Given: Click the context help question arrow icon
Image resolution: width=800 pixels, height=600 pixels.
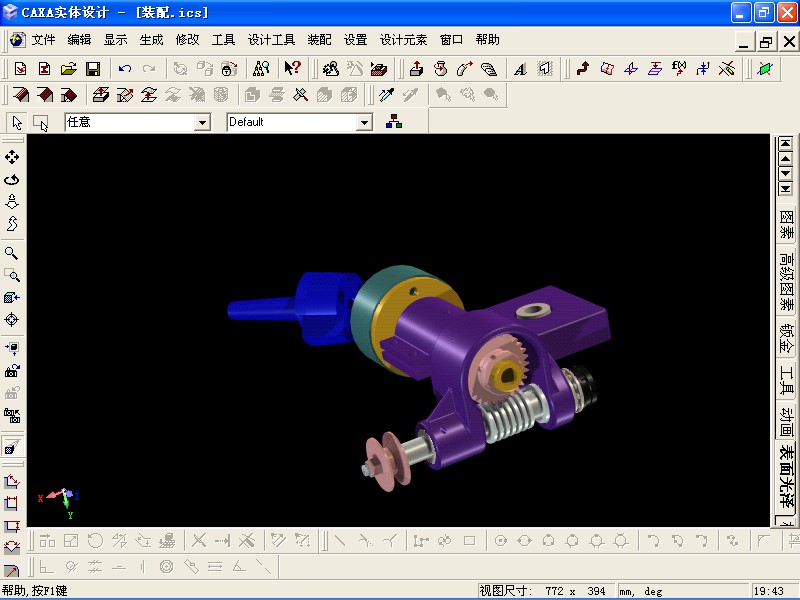Looking at the screenshot, I should (x=292, y=68).
